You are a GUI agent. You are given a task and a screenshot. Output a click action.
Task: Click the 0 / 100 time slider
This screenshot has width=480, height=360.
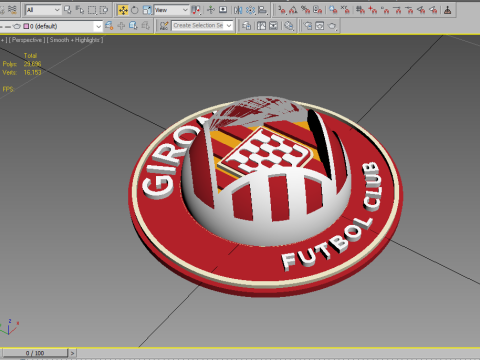coord(35,353)
